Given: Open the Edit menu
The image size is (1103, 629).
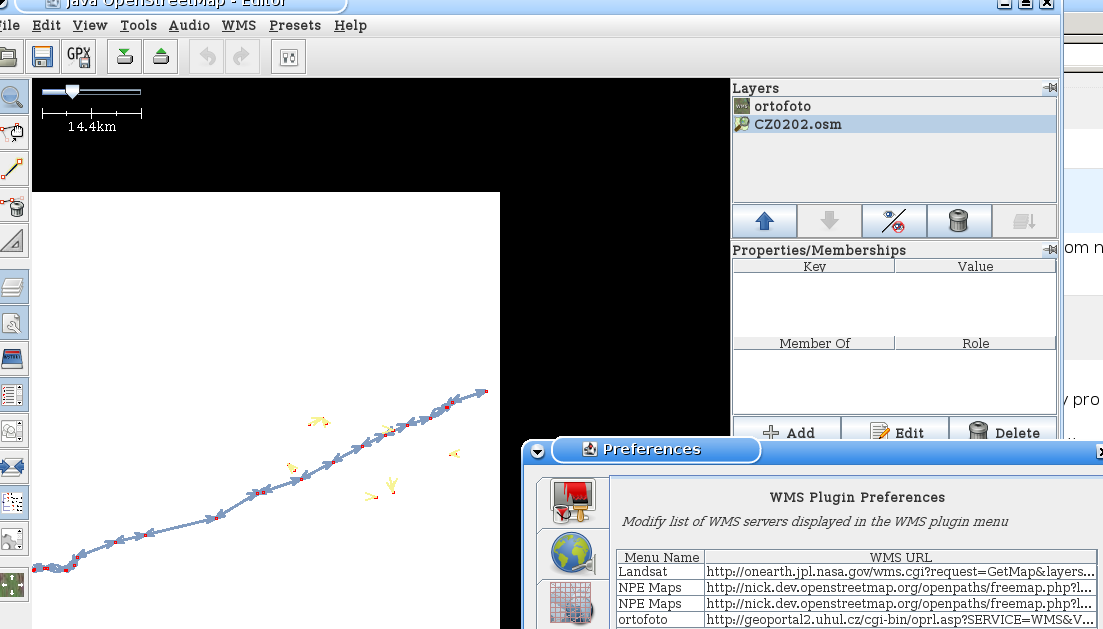Looking at the screenshot, I should (x=46, y=25).
